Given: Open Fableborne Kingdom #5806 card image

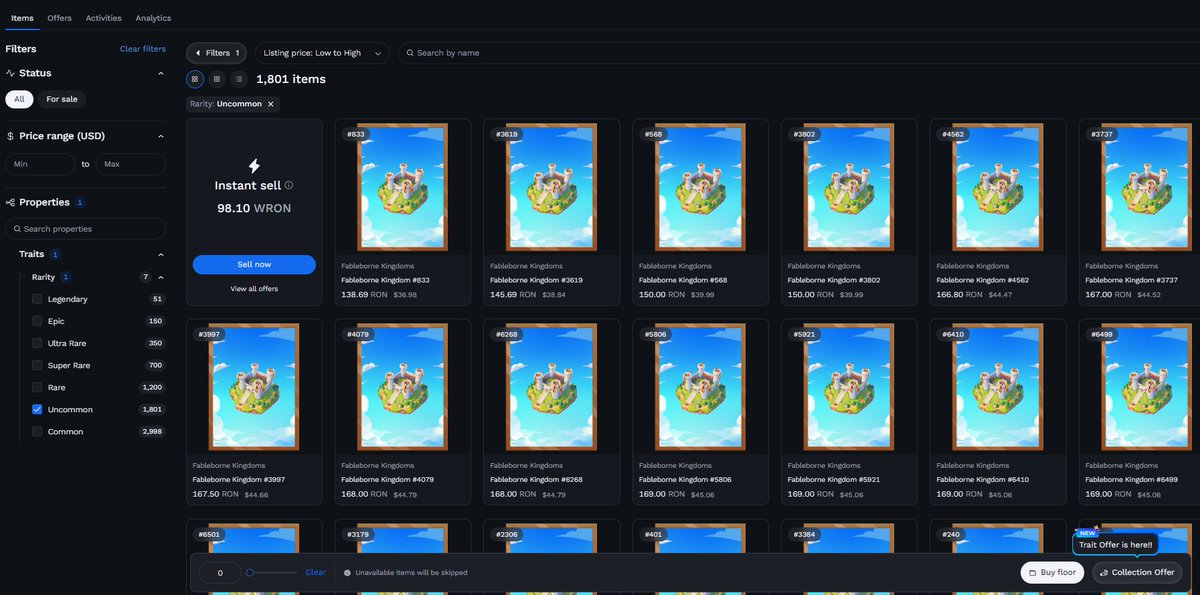Looking at the screenshot, I should click(x=700, y=387).
